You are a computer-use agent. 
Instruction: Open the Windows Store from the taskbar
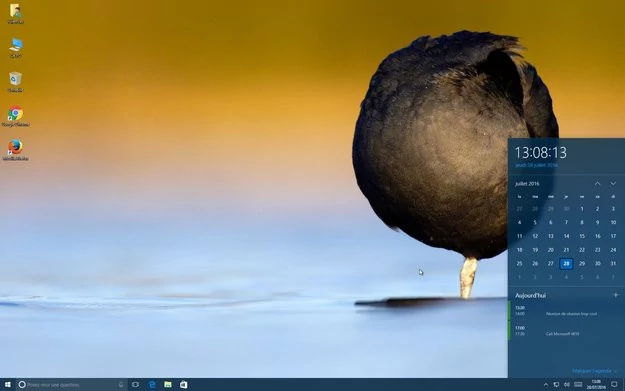pos(183,385)
